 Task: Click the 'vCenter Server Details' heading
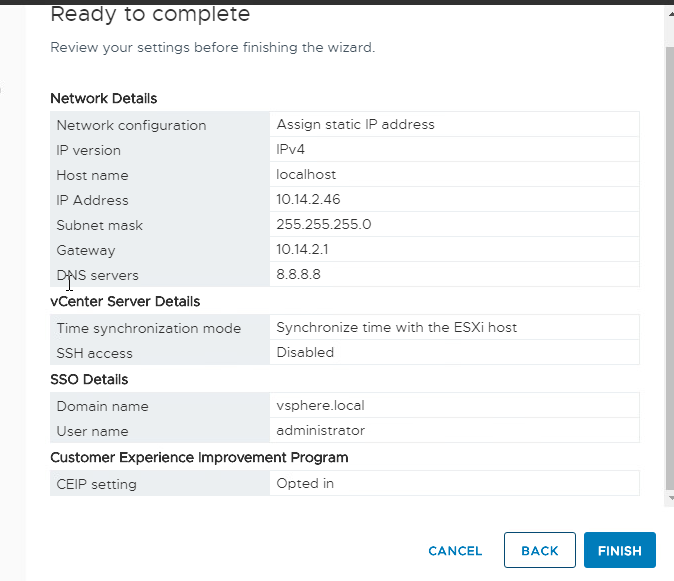[125, 302]
